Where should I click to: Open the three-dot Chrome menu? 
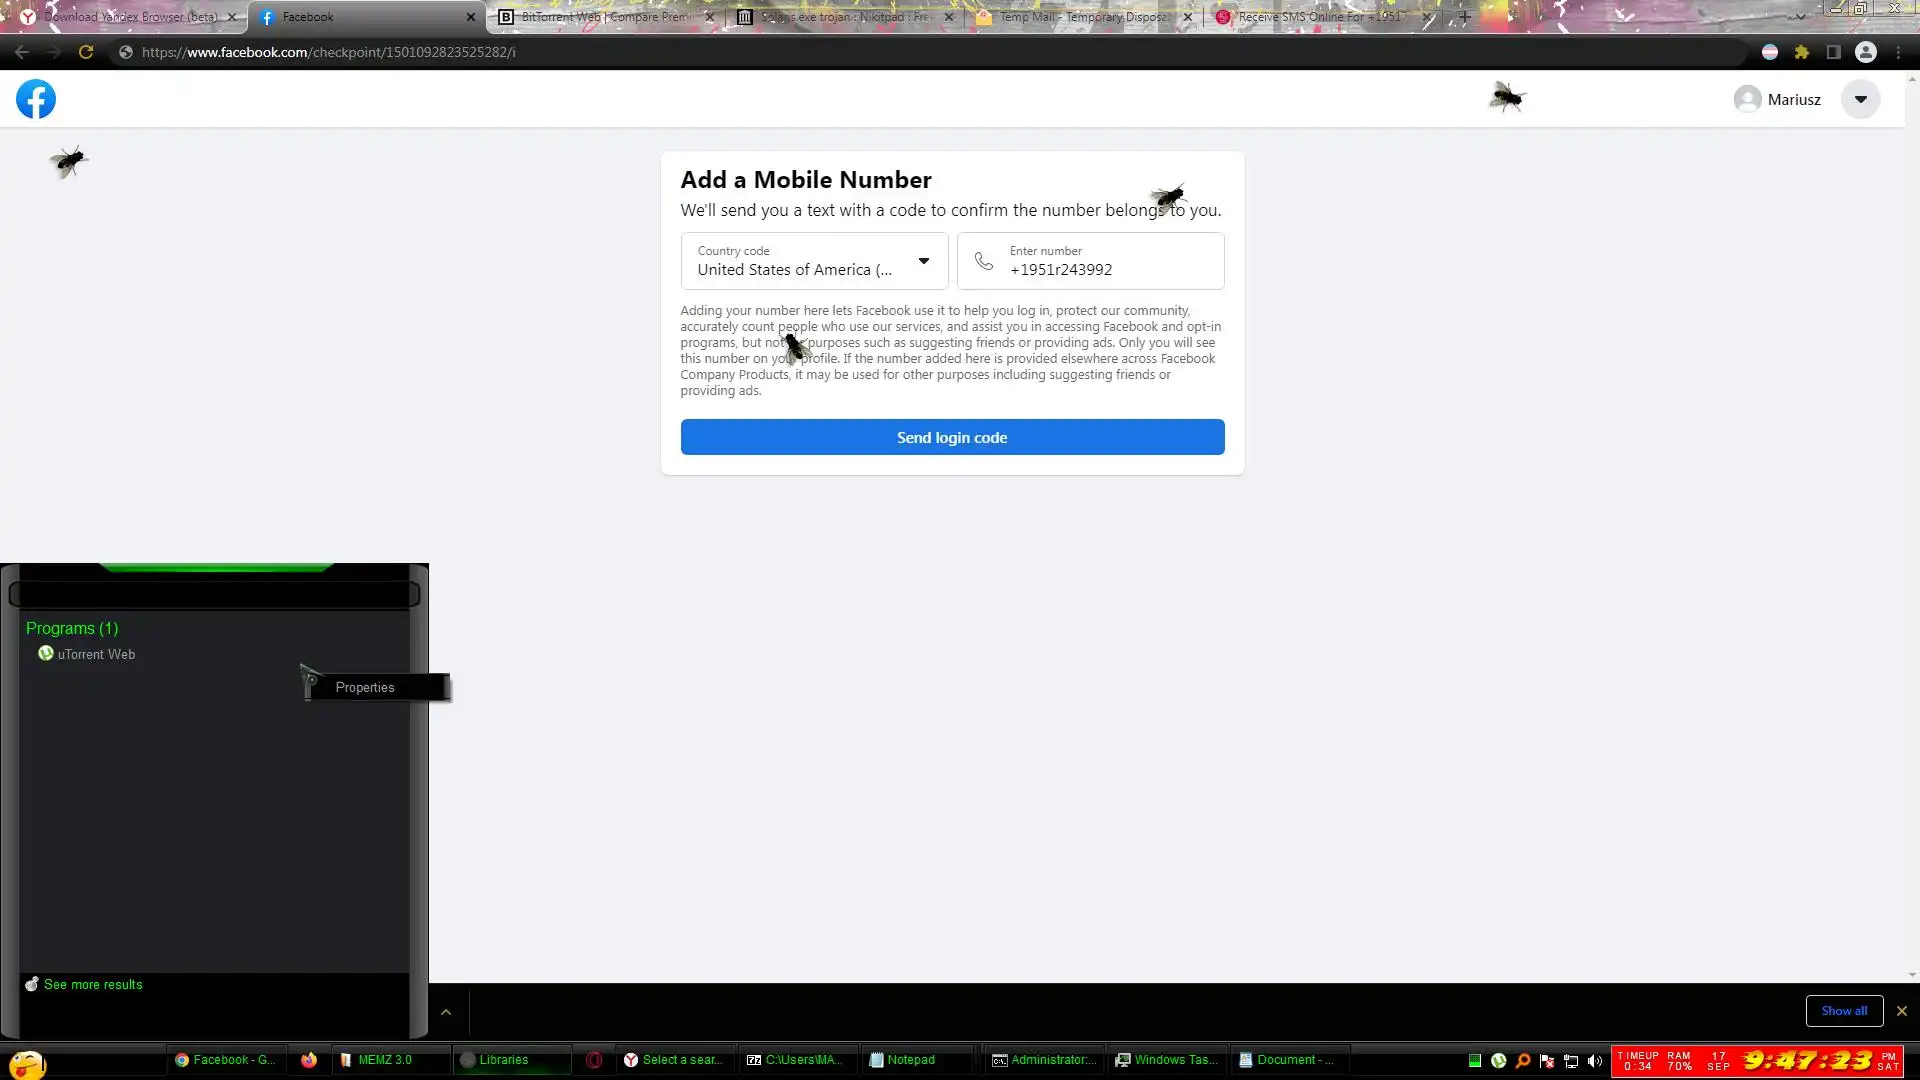(1898, 52)
